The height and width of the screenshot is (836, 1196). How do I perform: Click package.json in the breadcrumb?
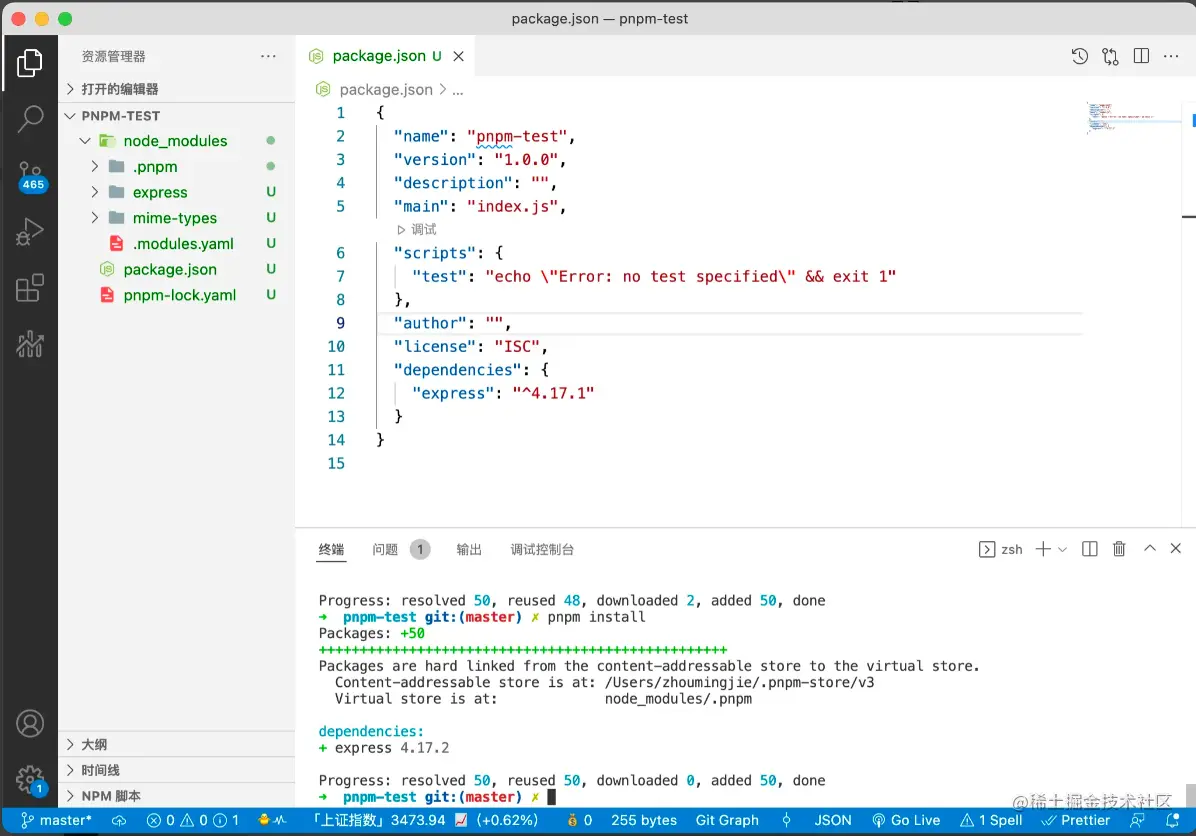[385, 89]
